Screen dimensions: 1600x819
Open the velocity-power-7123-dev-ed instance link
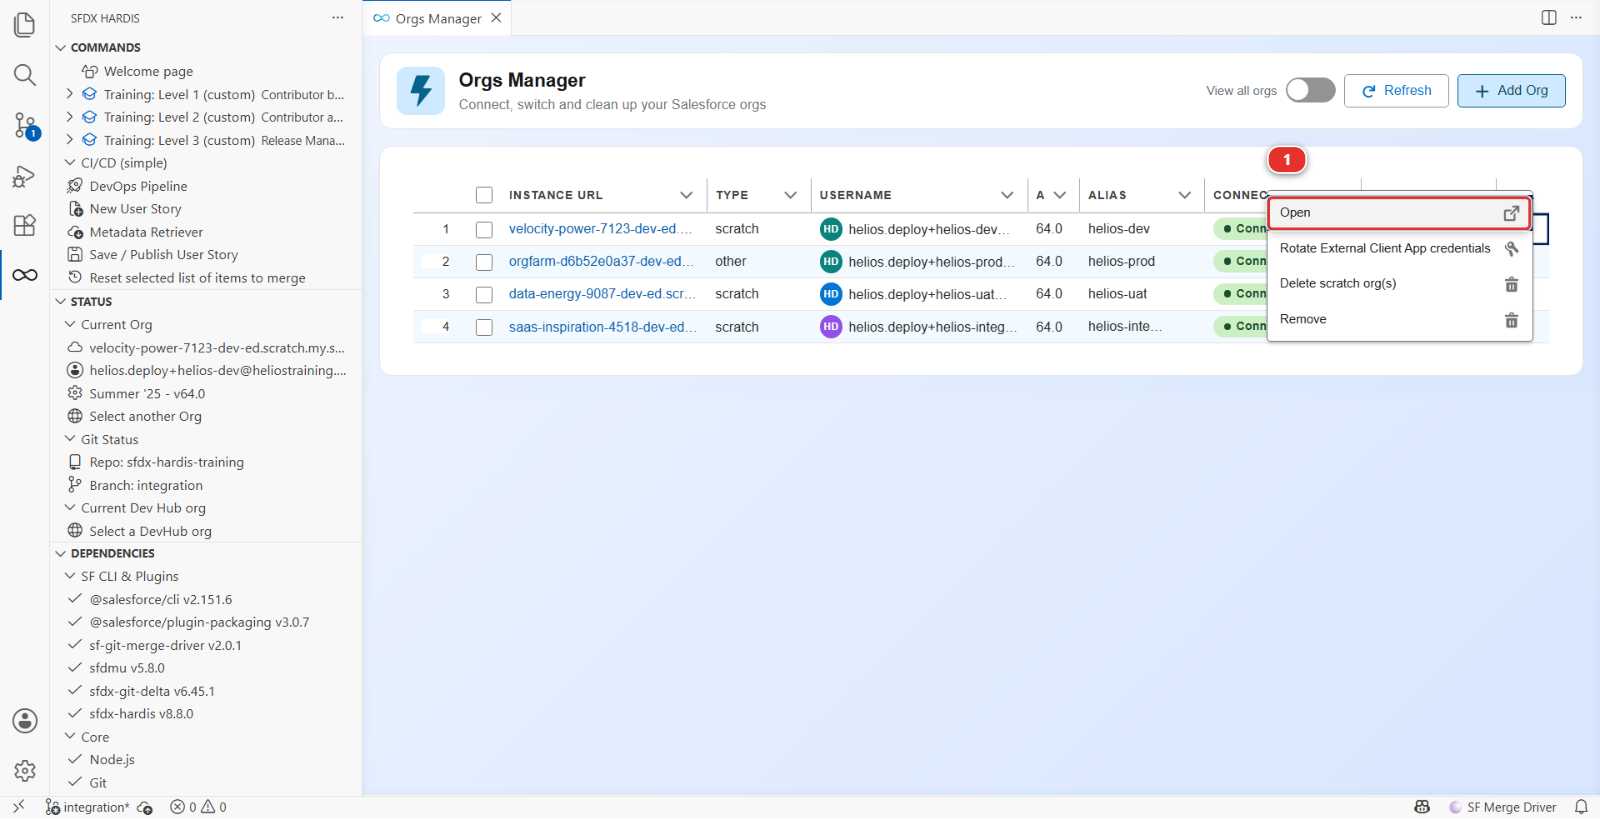pos(600,229)
